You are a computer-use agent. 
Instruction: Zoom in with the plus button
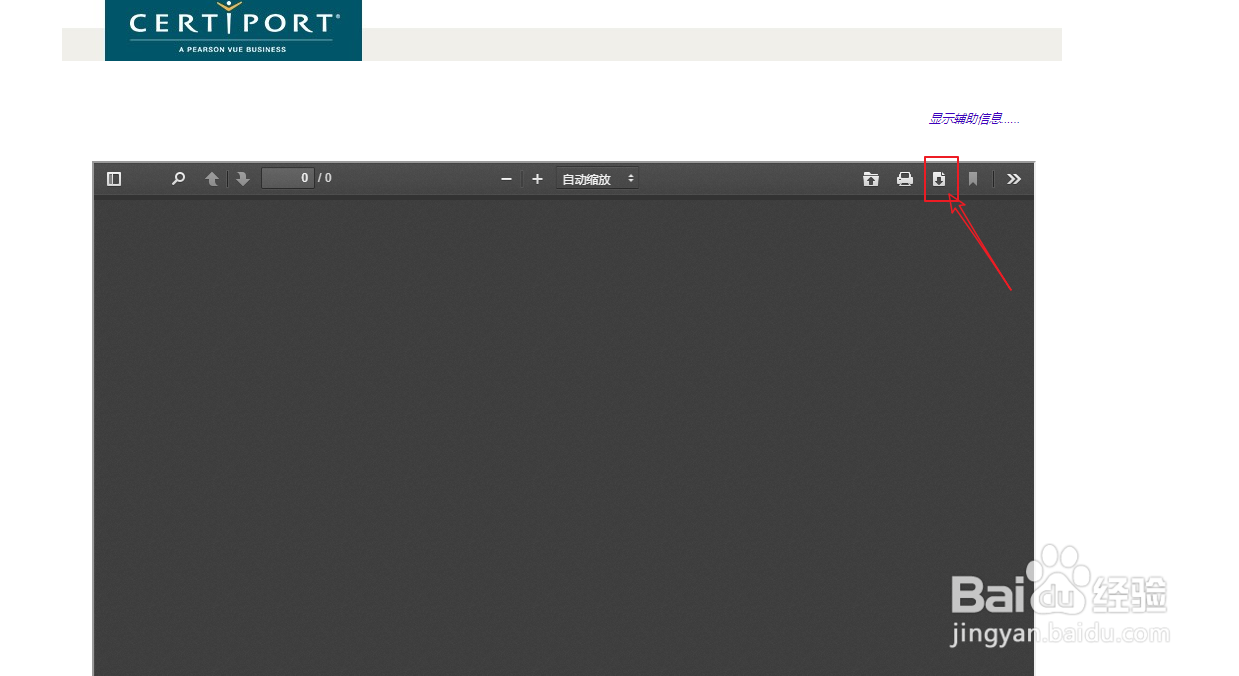click(x=537, y=179)
